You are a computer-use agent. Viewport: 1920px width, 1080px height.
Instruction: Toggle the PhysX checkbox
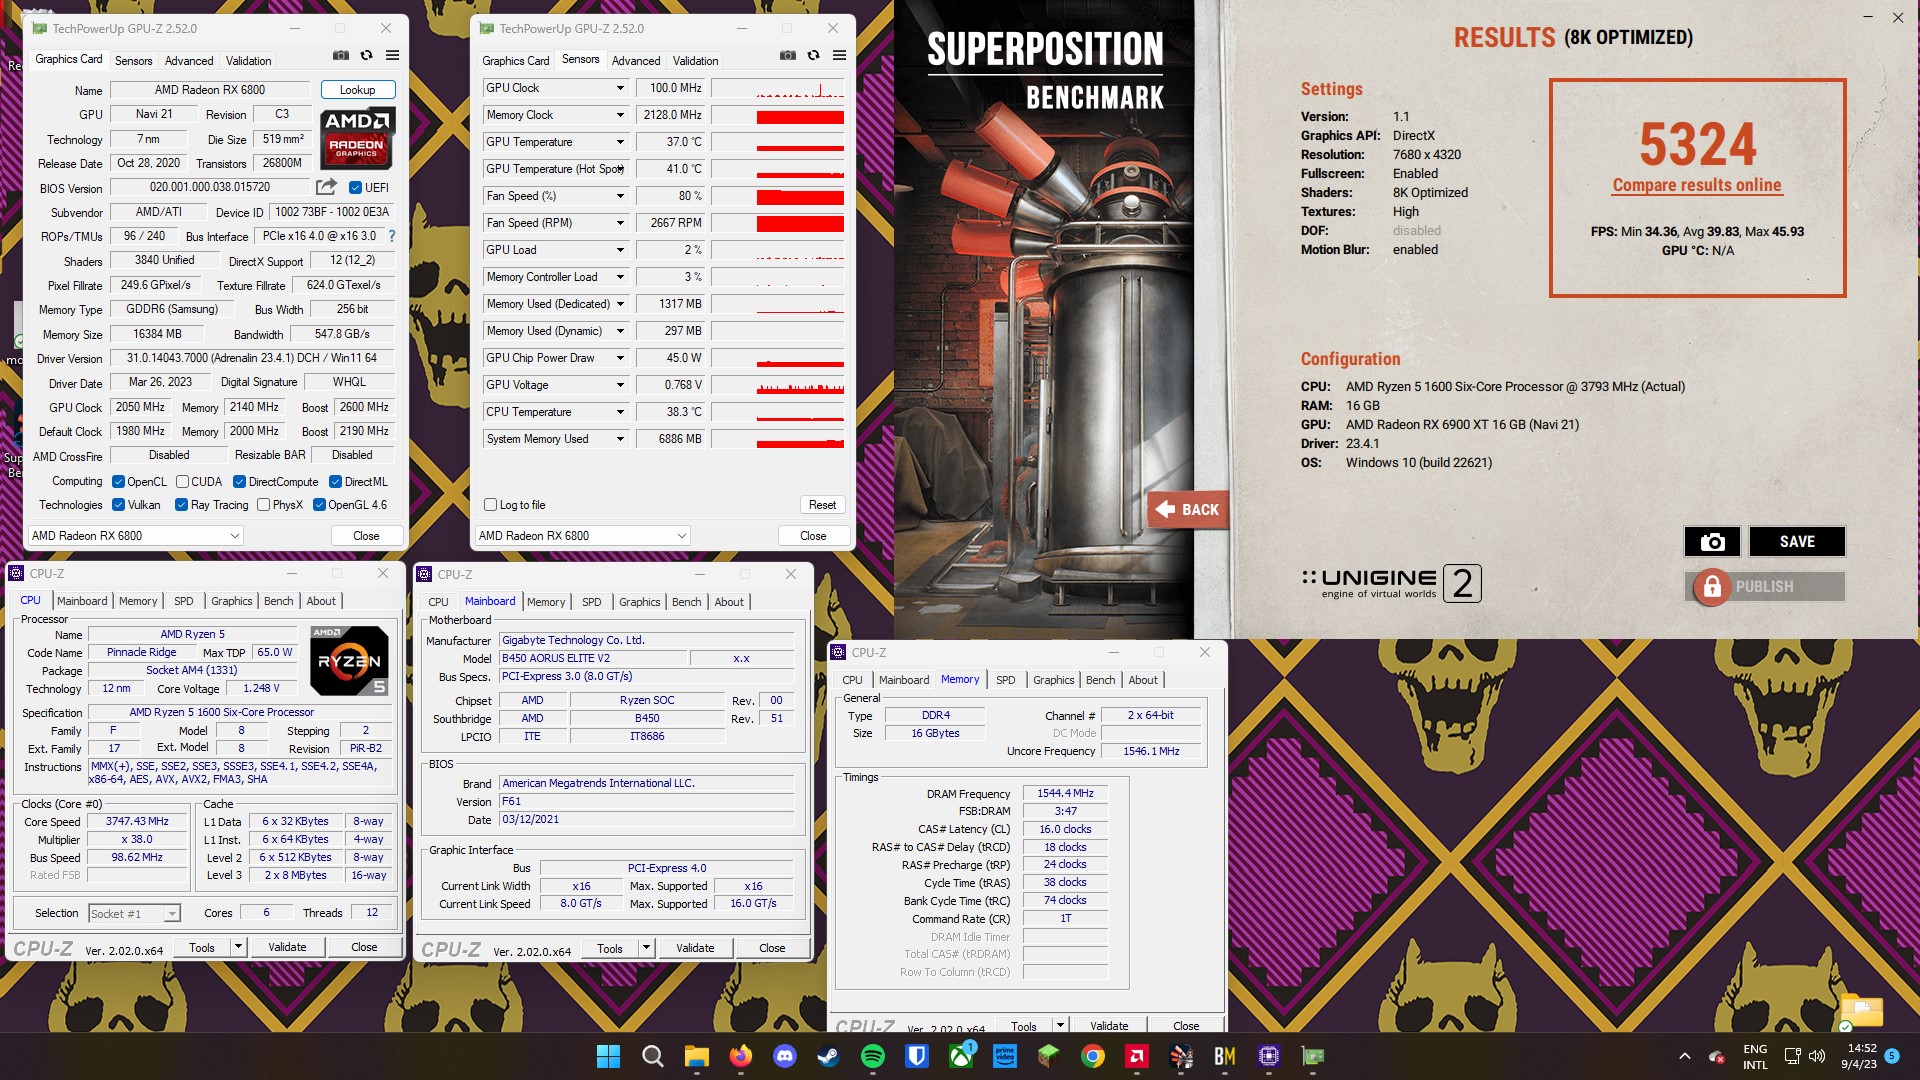(x=263, y=505)
